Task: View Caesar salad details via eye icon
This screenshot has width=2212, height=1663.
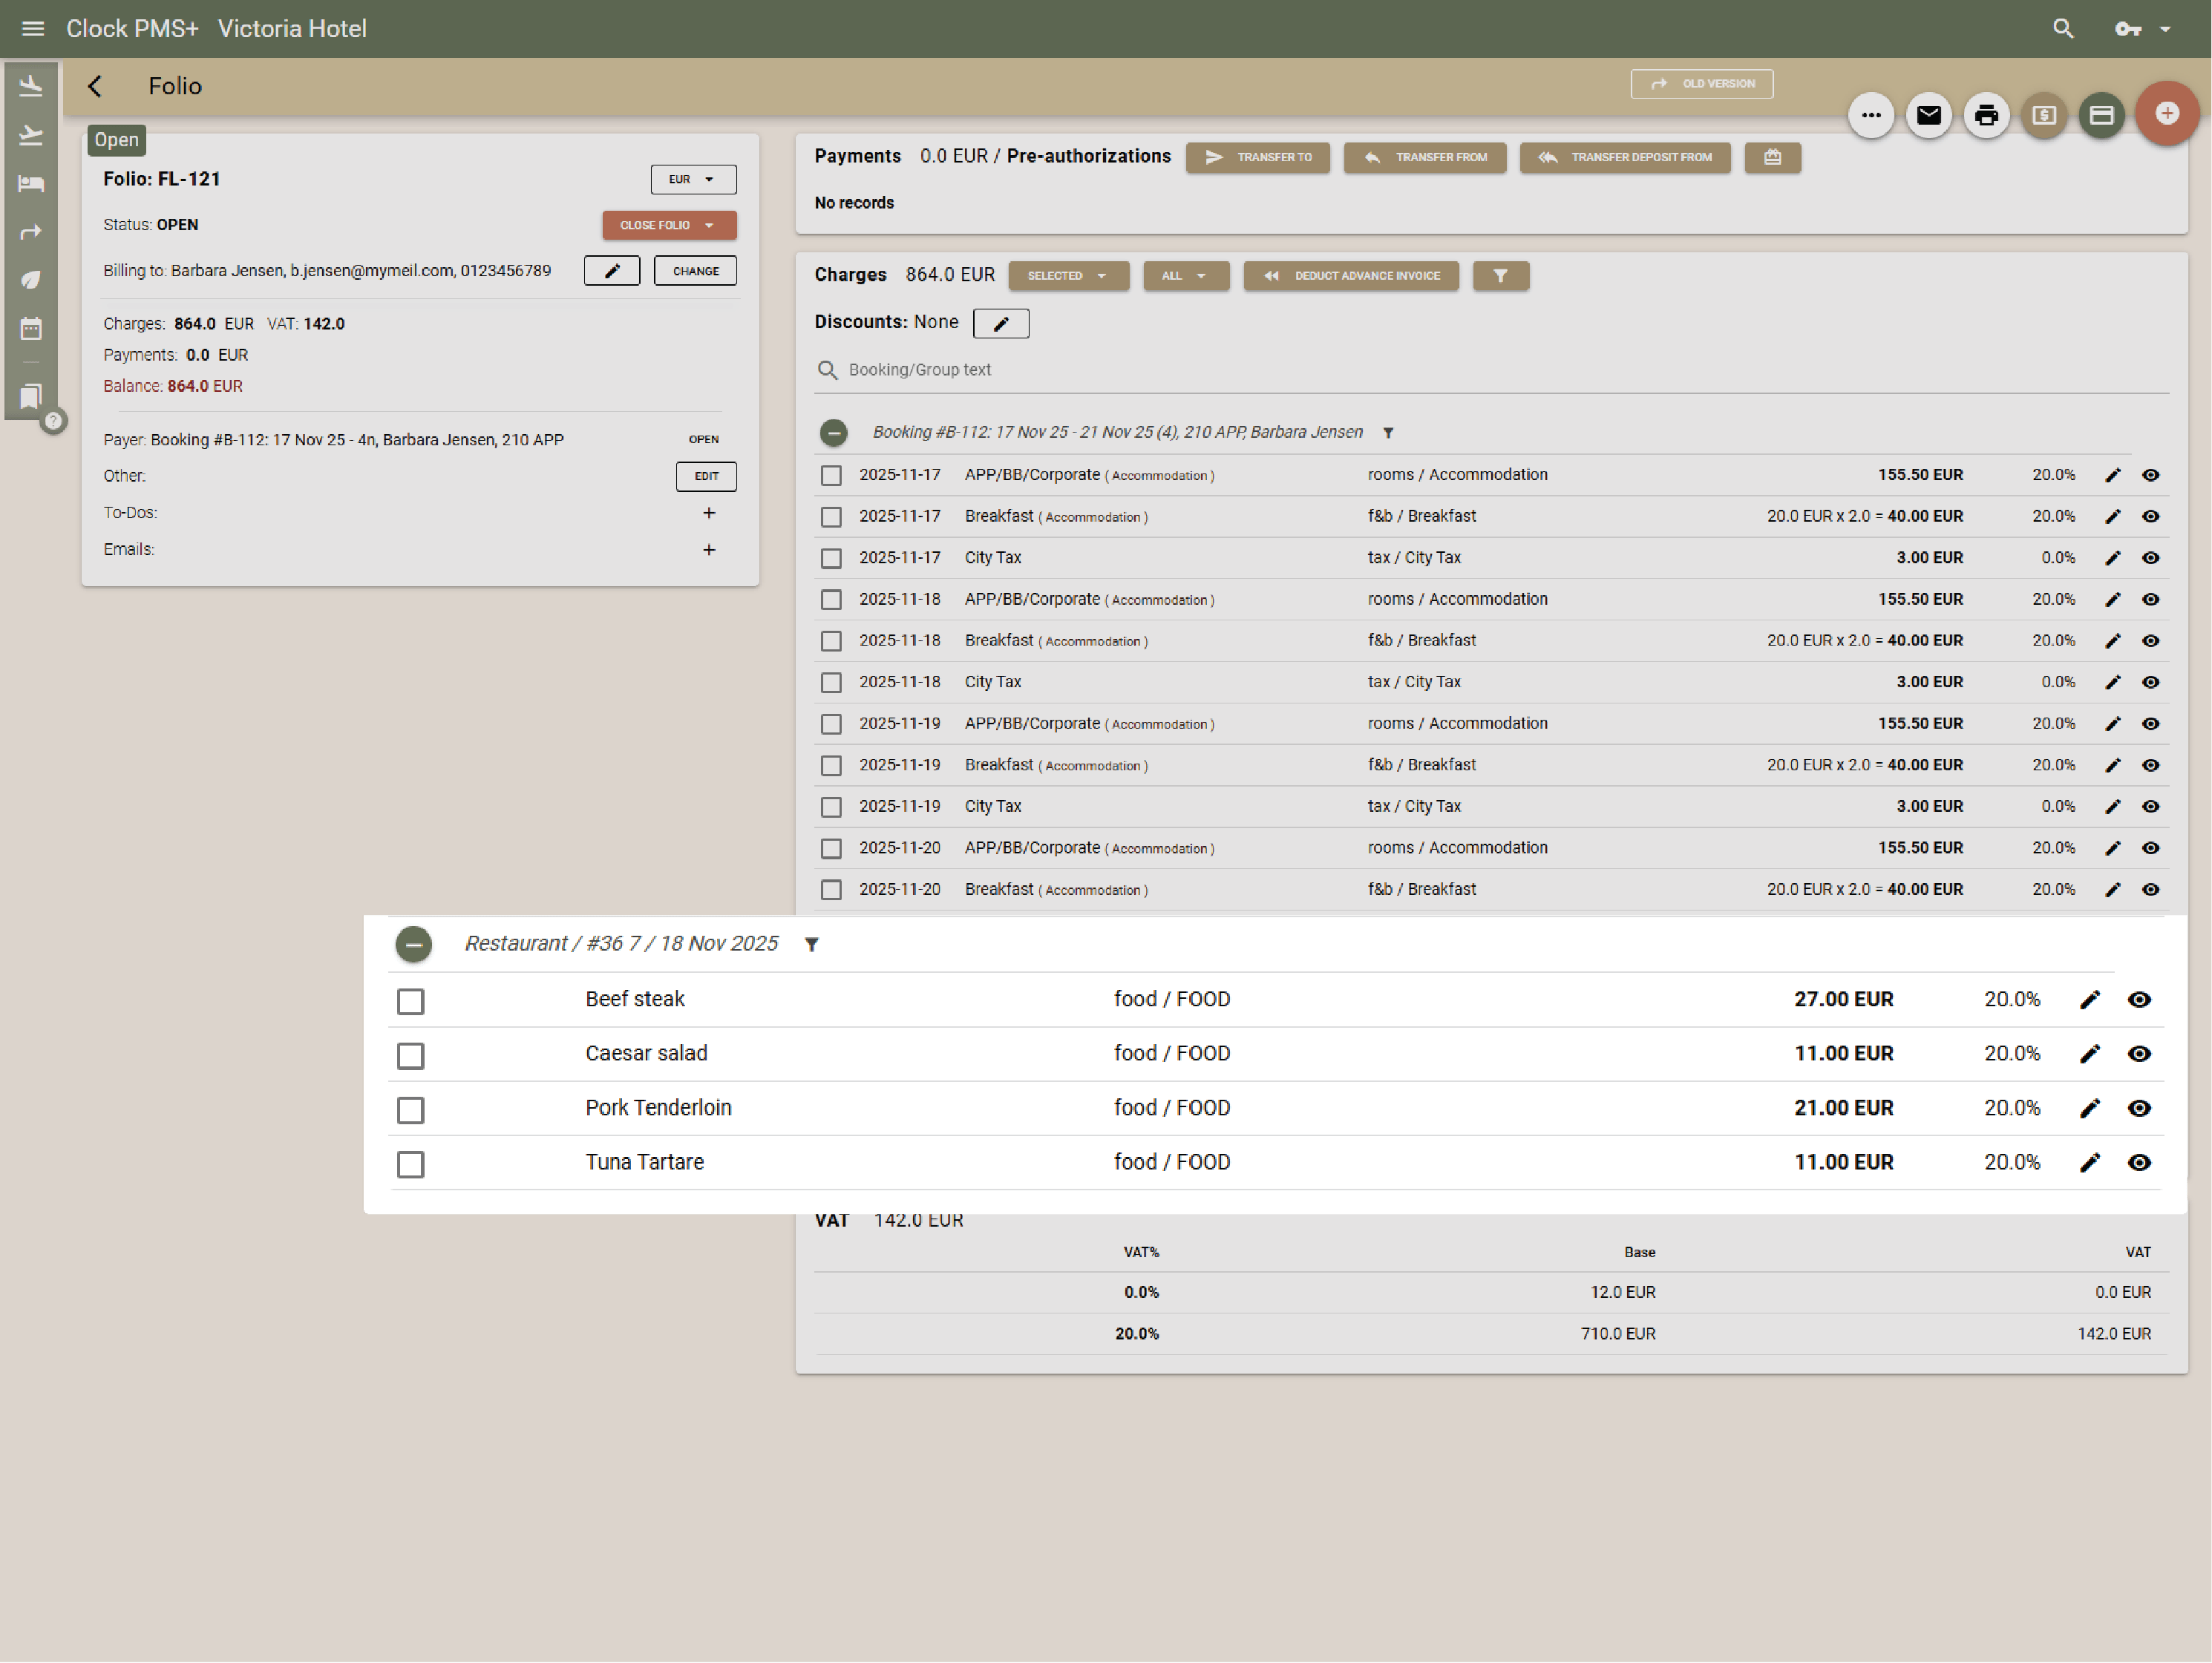Action: pos(2138,1053)
